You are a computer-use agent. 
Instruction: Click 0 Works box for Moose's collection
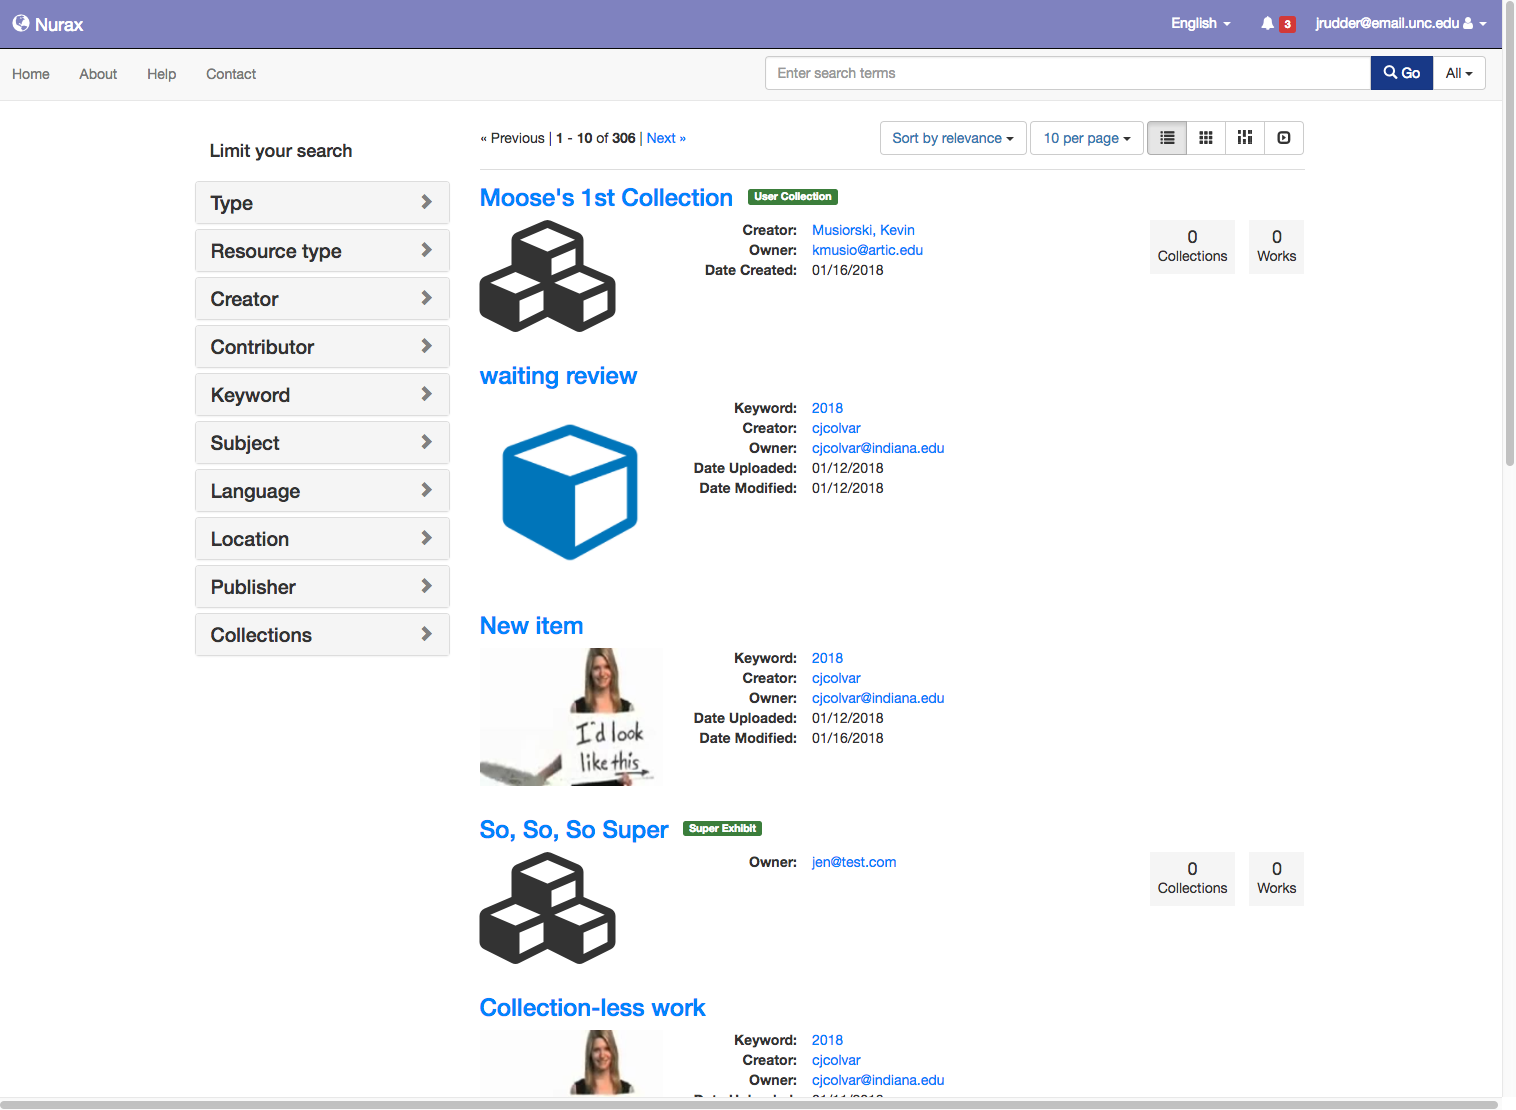[x=1276, y=246]
